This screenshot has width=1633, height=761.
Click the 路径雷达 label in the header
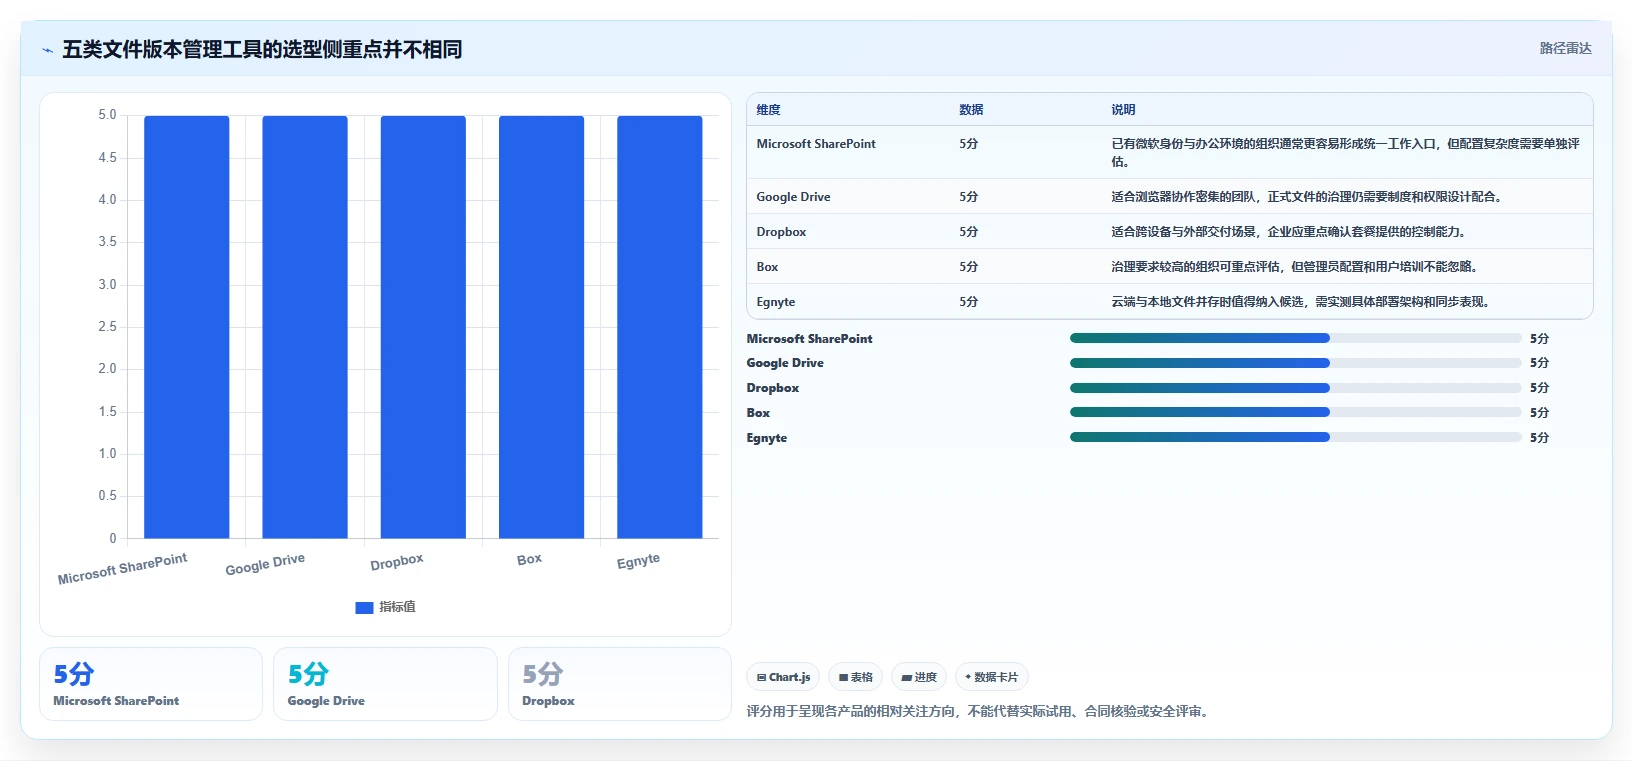[1565, 48]
